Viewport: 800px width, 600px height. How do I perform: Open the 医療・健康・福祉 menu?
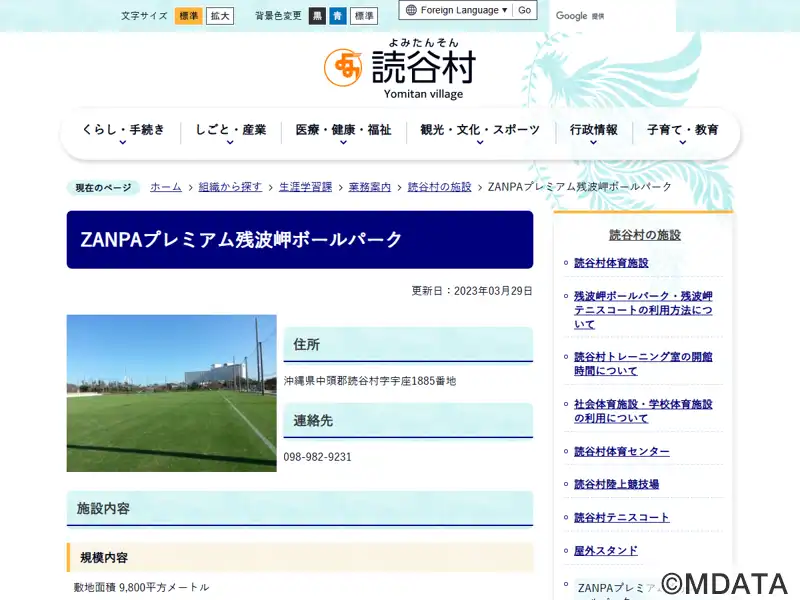[x=343, y=132]
